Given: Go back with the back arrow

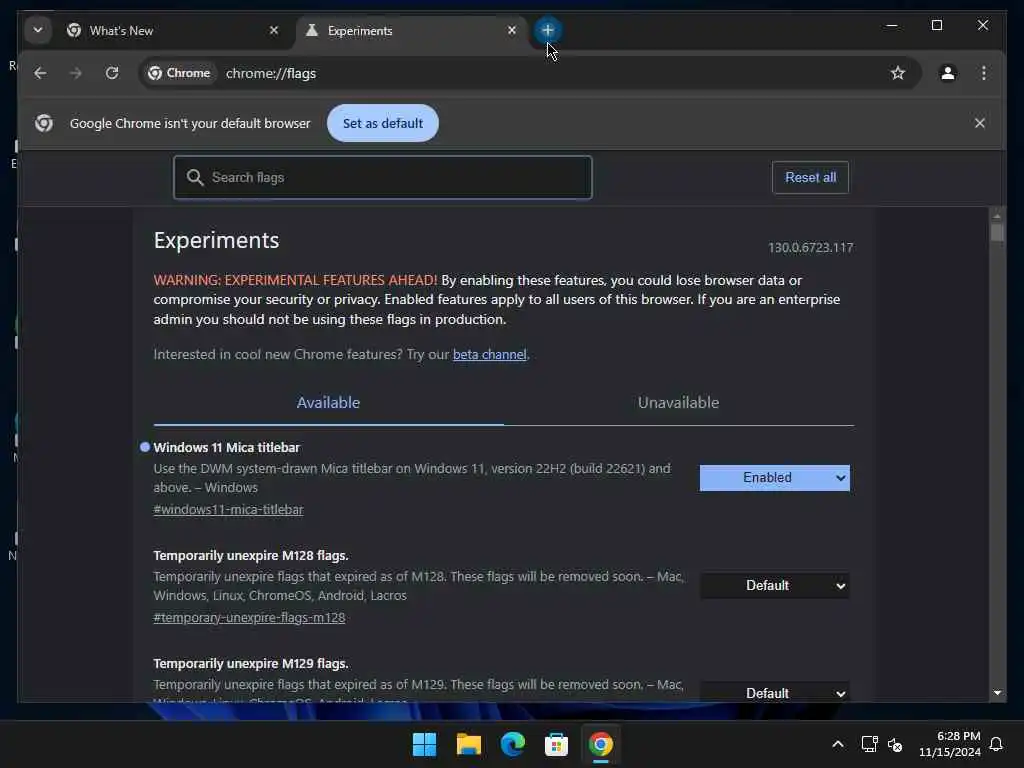Looking at the screenshot, I should coord(40,73).
